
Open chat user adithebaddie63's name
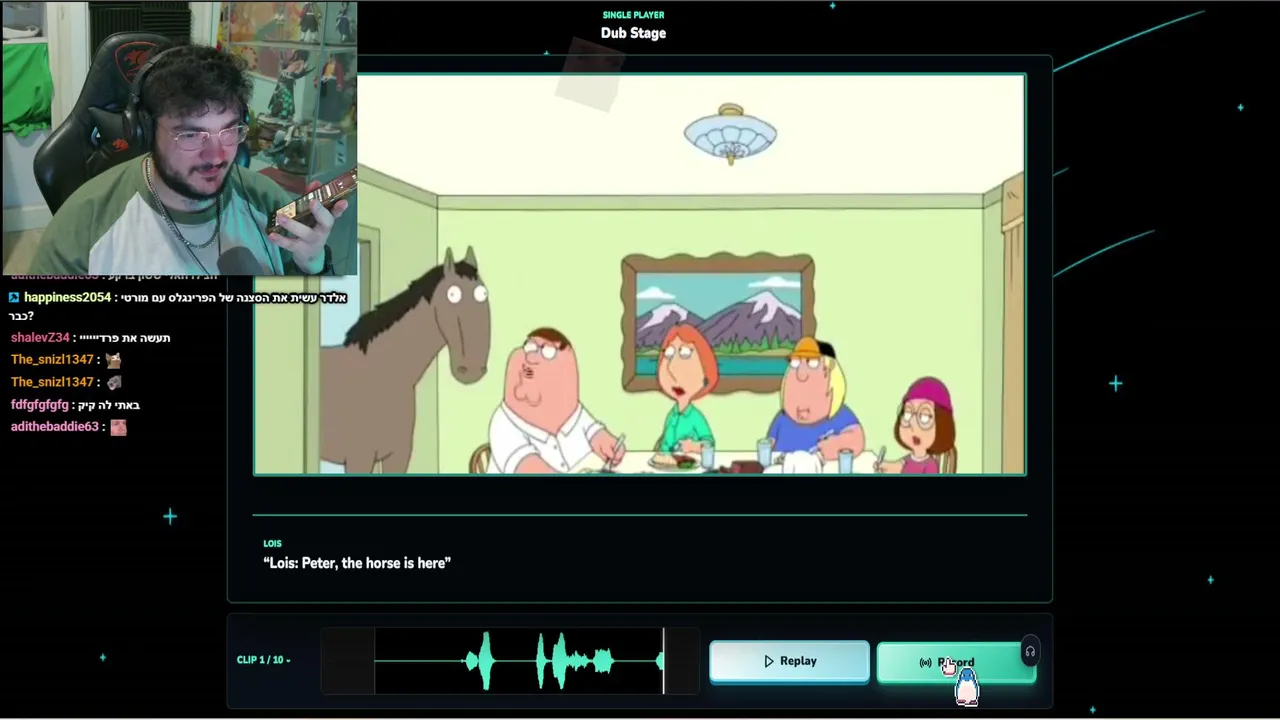(55, 427)
